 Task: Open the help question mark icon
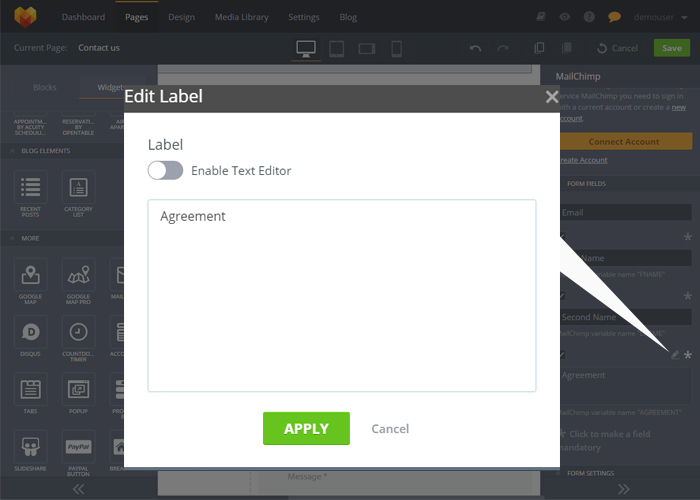[x=589, y=17]
